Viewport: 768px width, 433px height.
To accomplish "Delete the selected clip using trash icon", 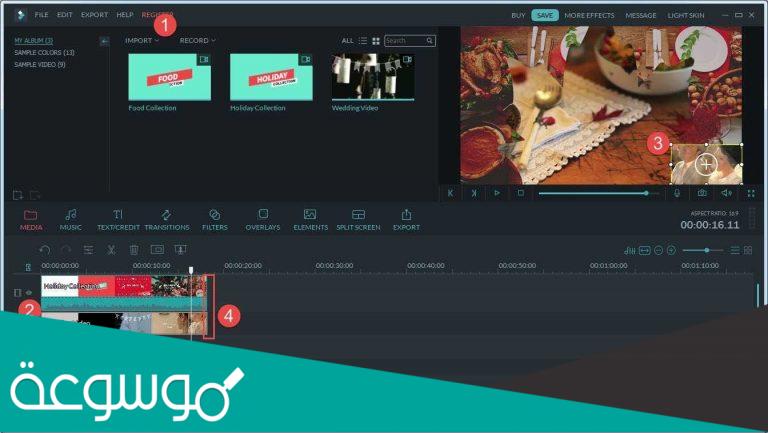I will tap(134, 250).
